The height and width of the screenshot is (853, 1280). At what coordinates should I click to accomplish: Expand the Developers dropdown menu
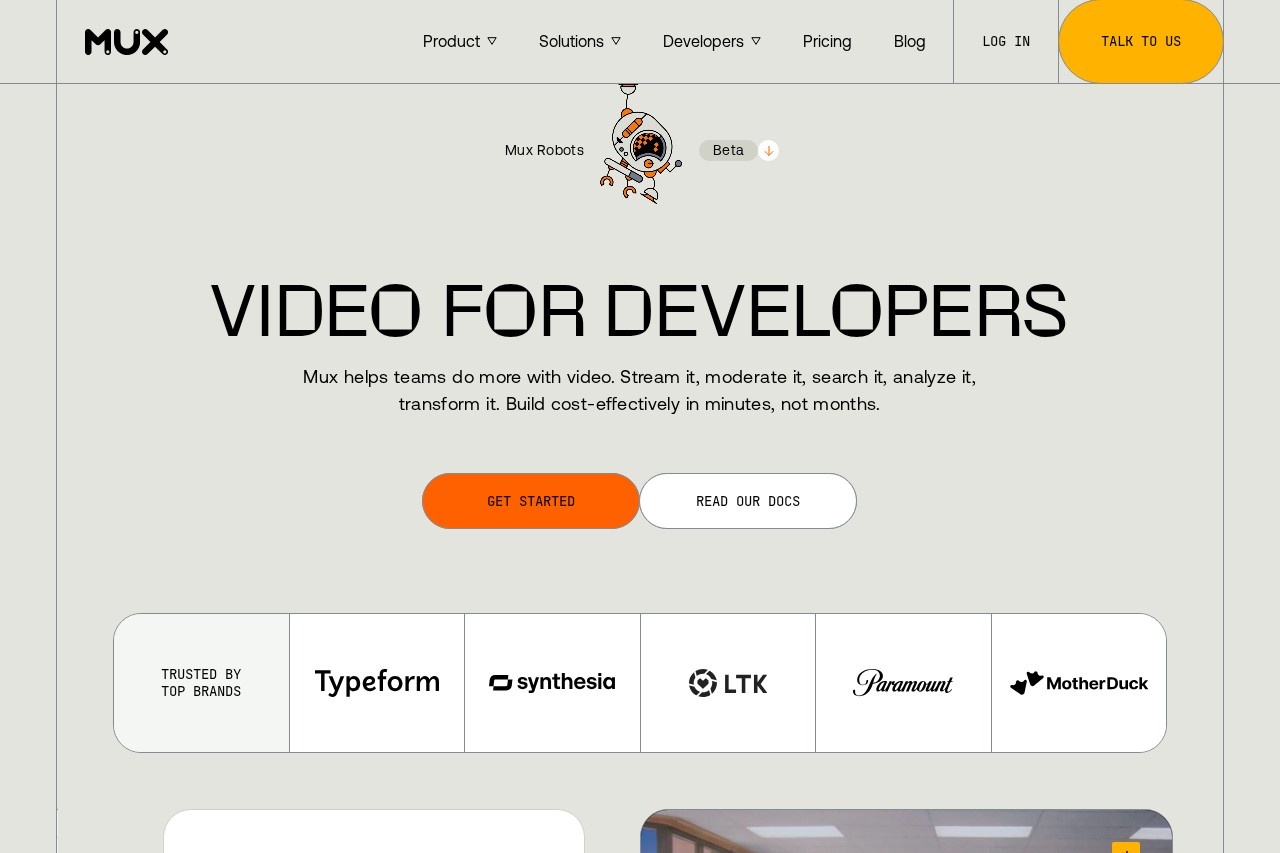tap(712, 42)
